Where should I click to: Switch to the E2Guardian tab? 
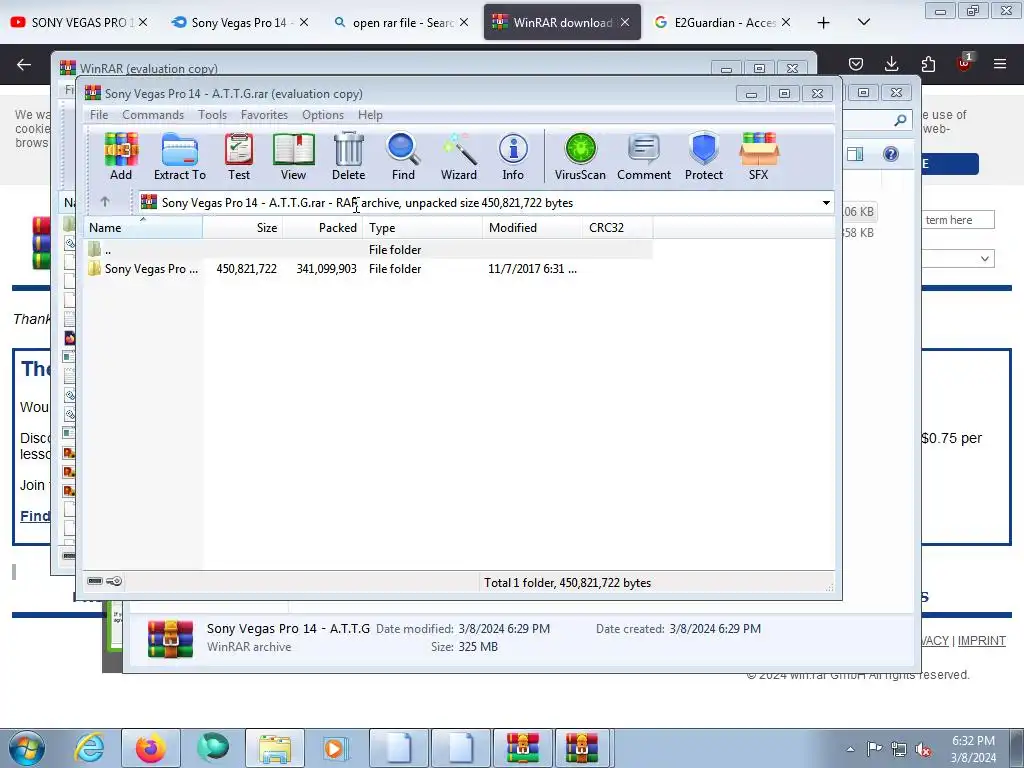(725, 22)
